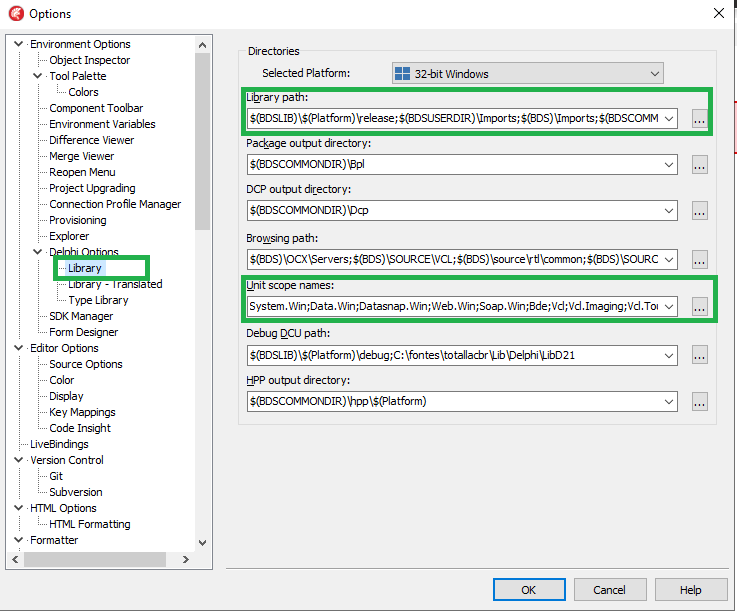The image size is (737, 613).
Task: Select Colors under Tool Palette
Action: 83,92
